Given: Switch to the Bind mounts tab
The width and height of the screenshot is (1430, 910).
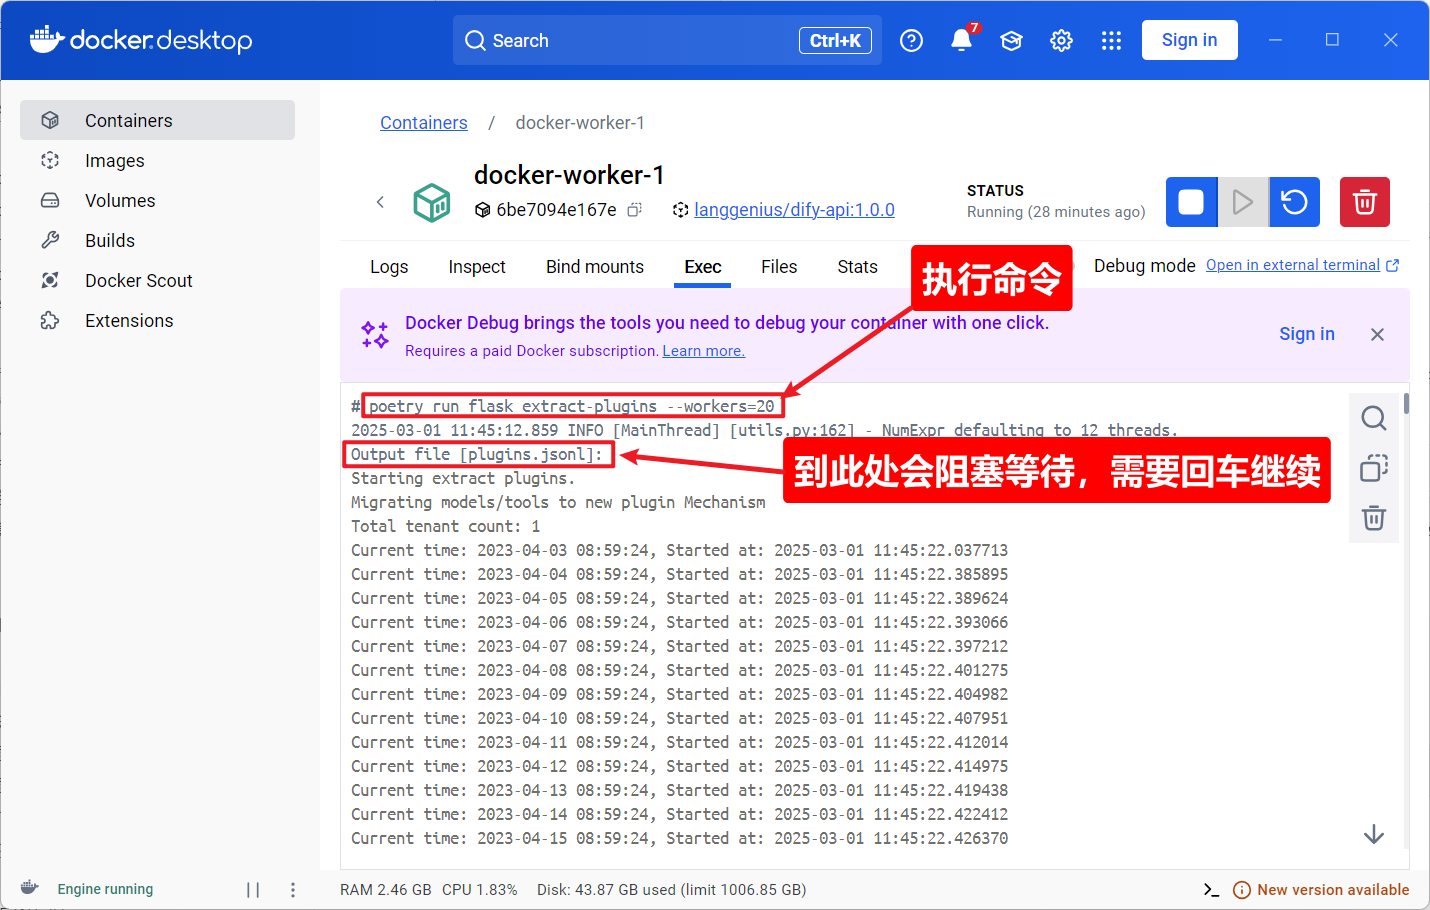Looking at the screenshot, I should pos(595,267).
